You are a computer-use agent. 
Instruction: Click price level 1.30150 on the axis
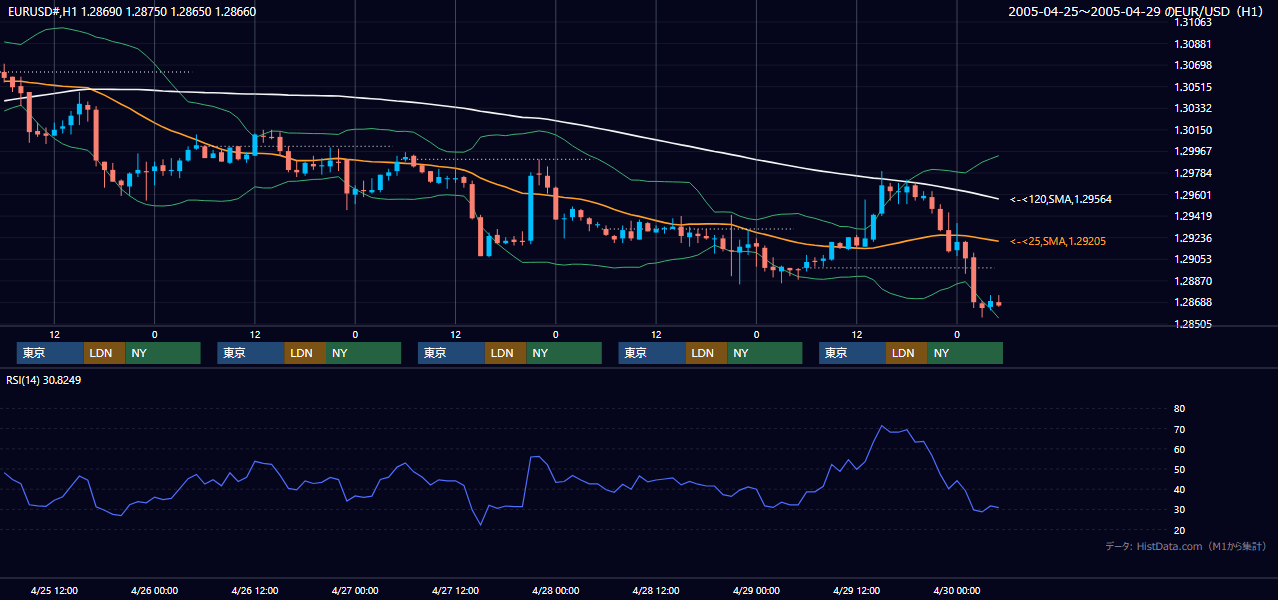1192,130
